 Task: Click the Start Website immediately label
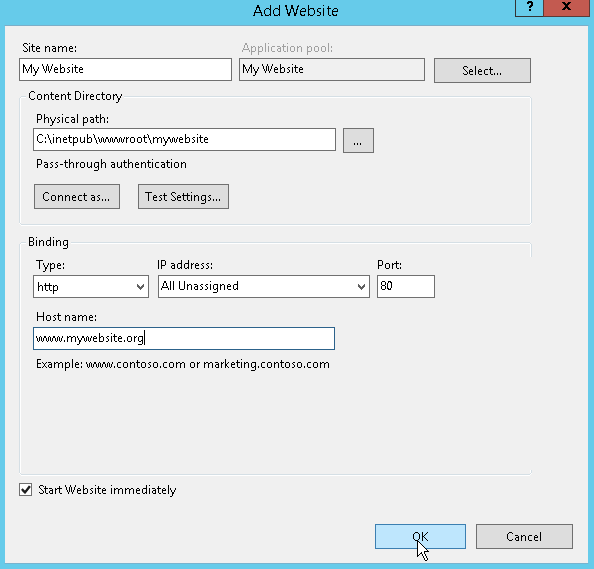tap(107, 490)
